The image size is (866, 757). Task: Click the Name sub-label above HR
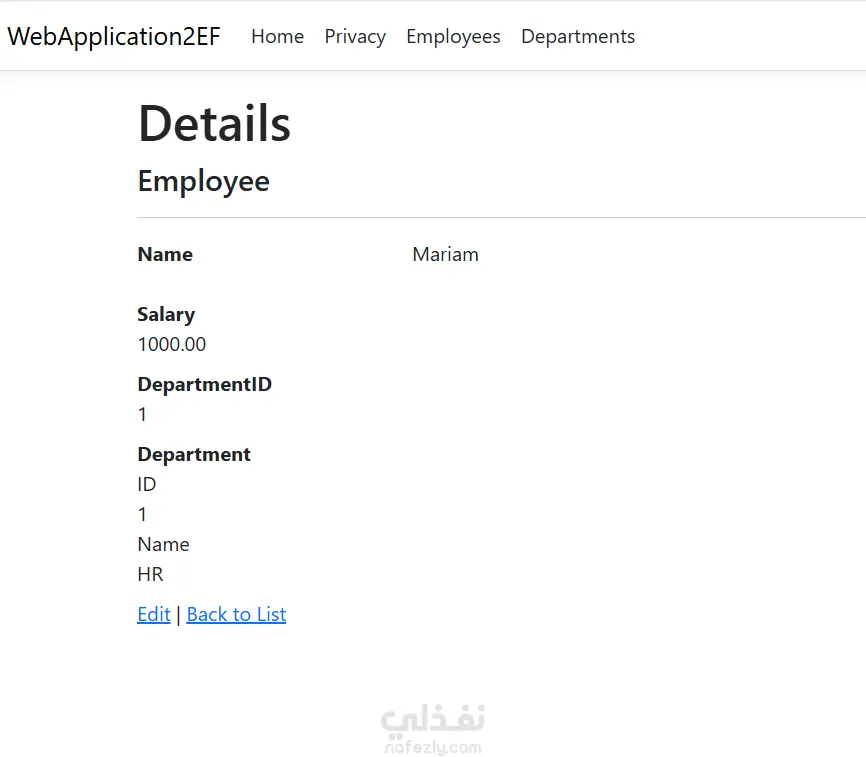pos(163,544)
